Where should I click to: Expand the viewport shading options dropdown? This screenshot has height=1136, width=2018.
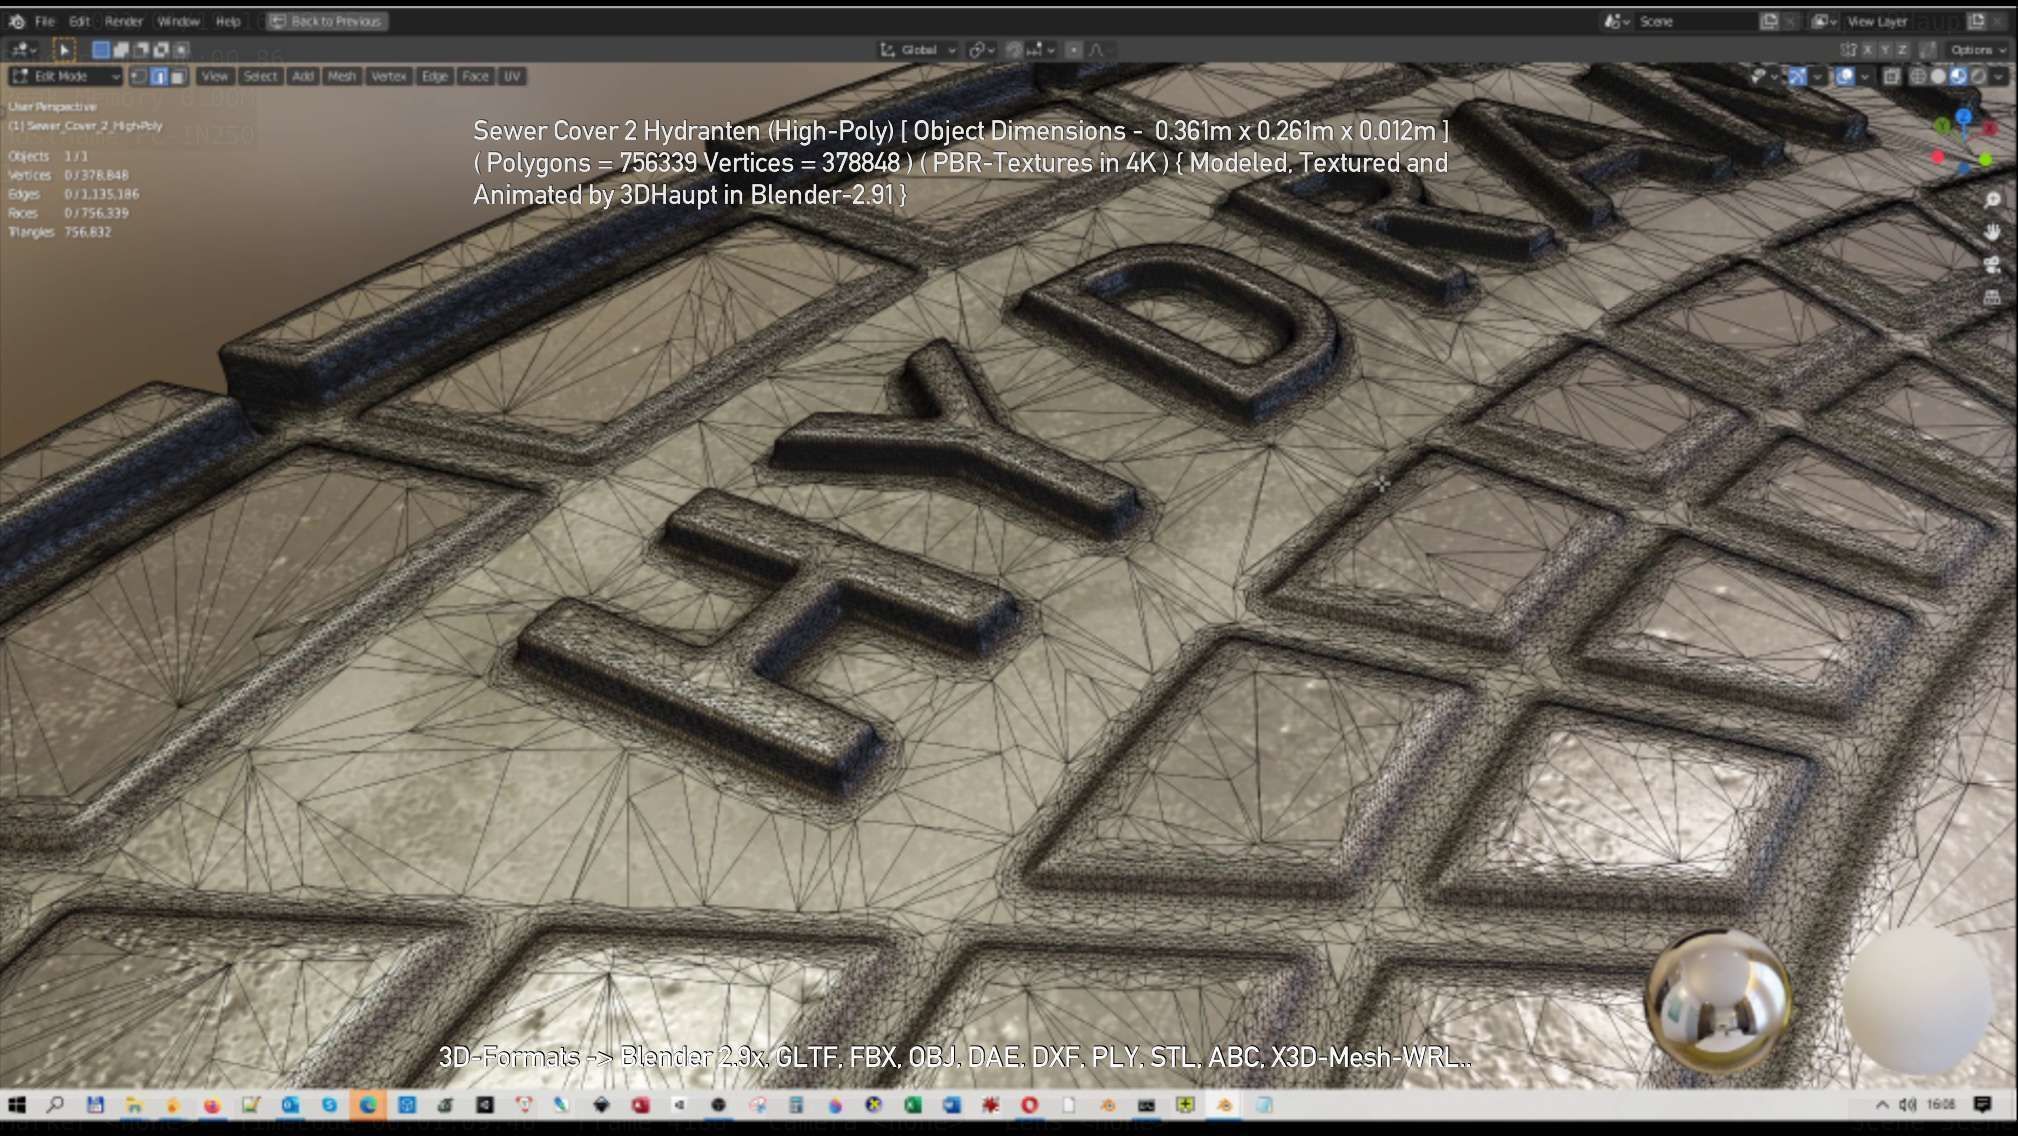coord(1999,76)
